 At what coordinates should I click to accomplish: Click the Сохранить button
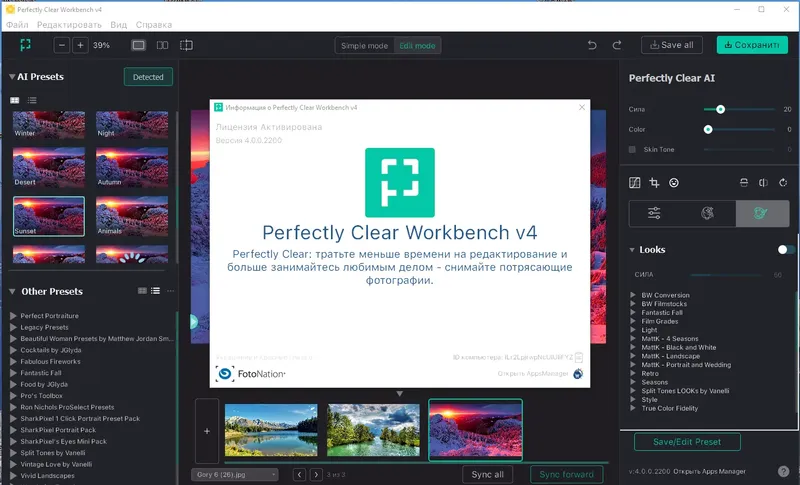point(752,45)
